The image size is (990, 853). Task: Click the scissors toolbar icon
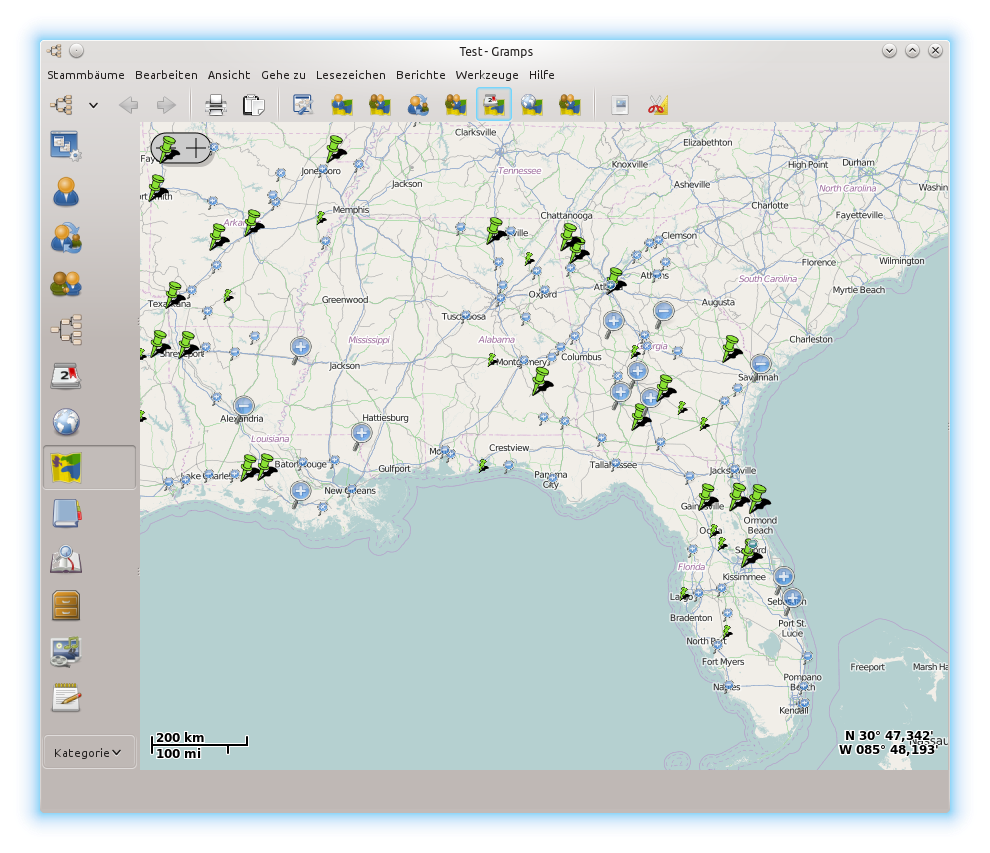(x=657, y=105)
